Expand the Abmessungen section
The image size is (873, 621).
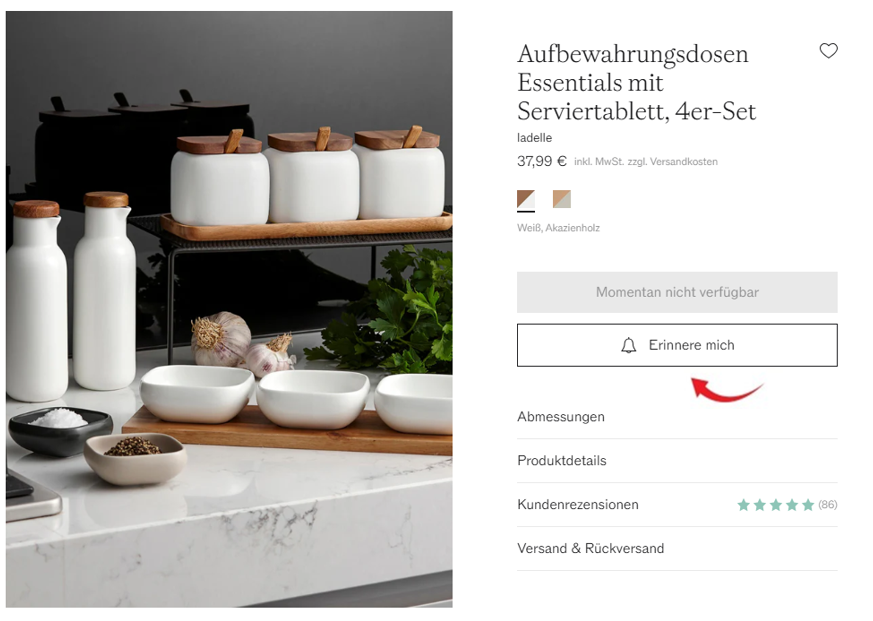coord(677,417)
